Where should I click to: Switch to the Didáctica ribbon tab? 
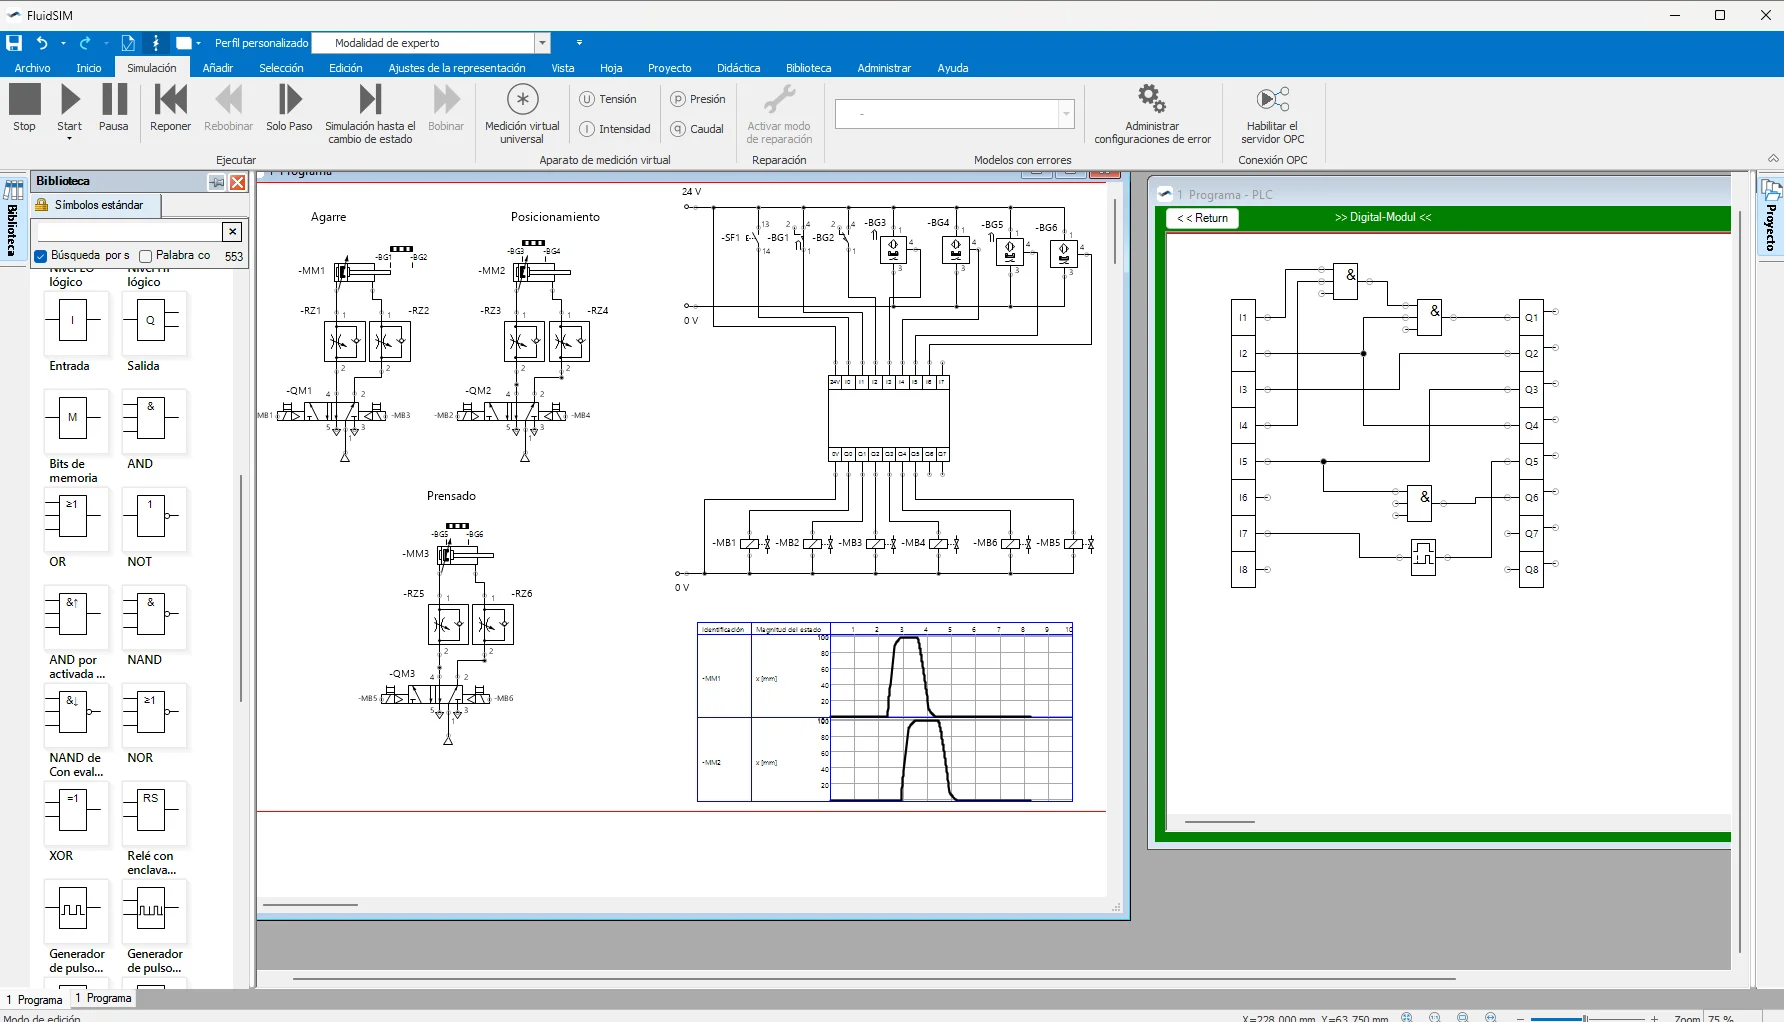point(738,68)
